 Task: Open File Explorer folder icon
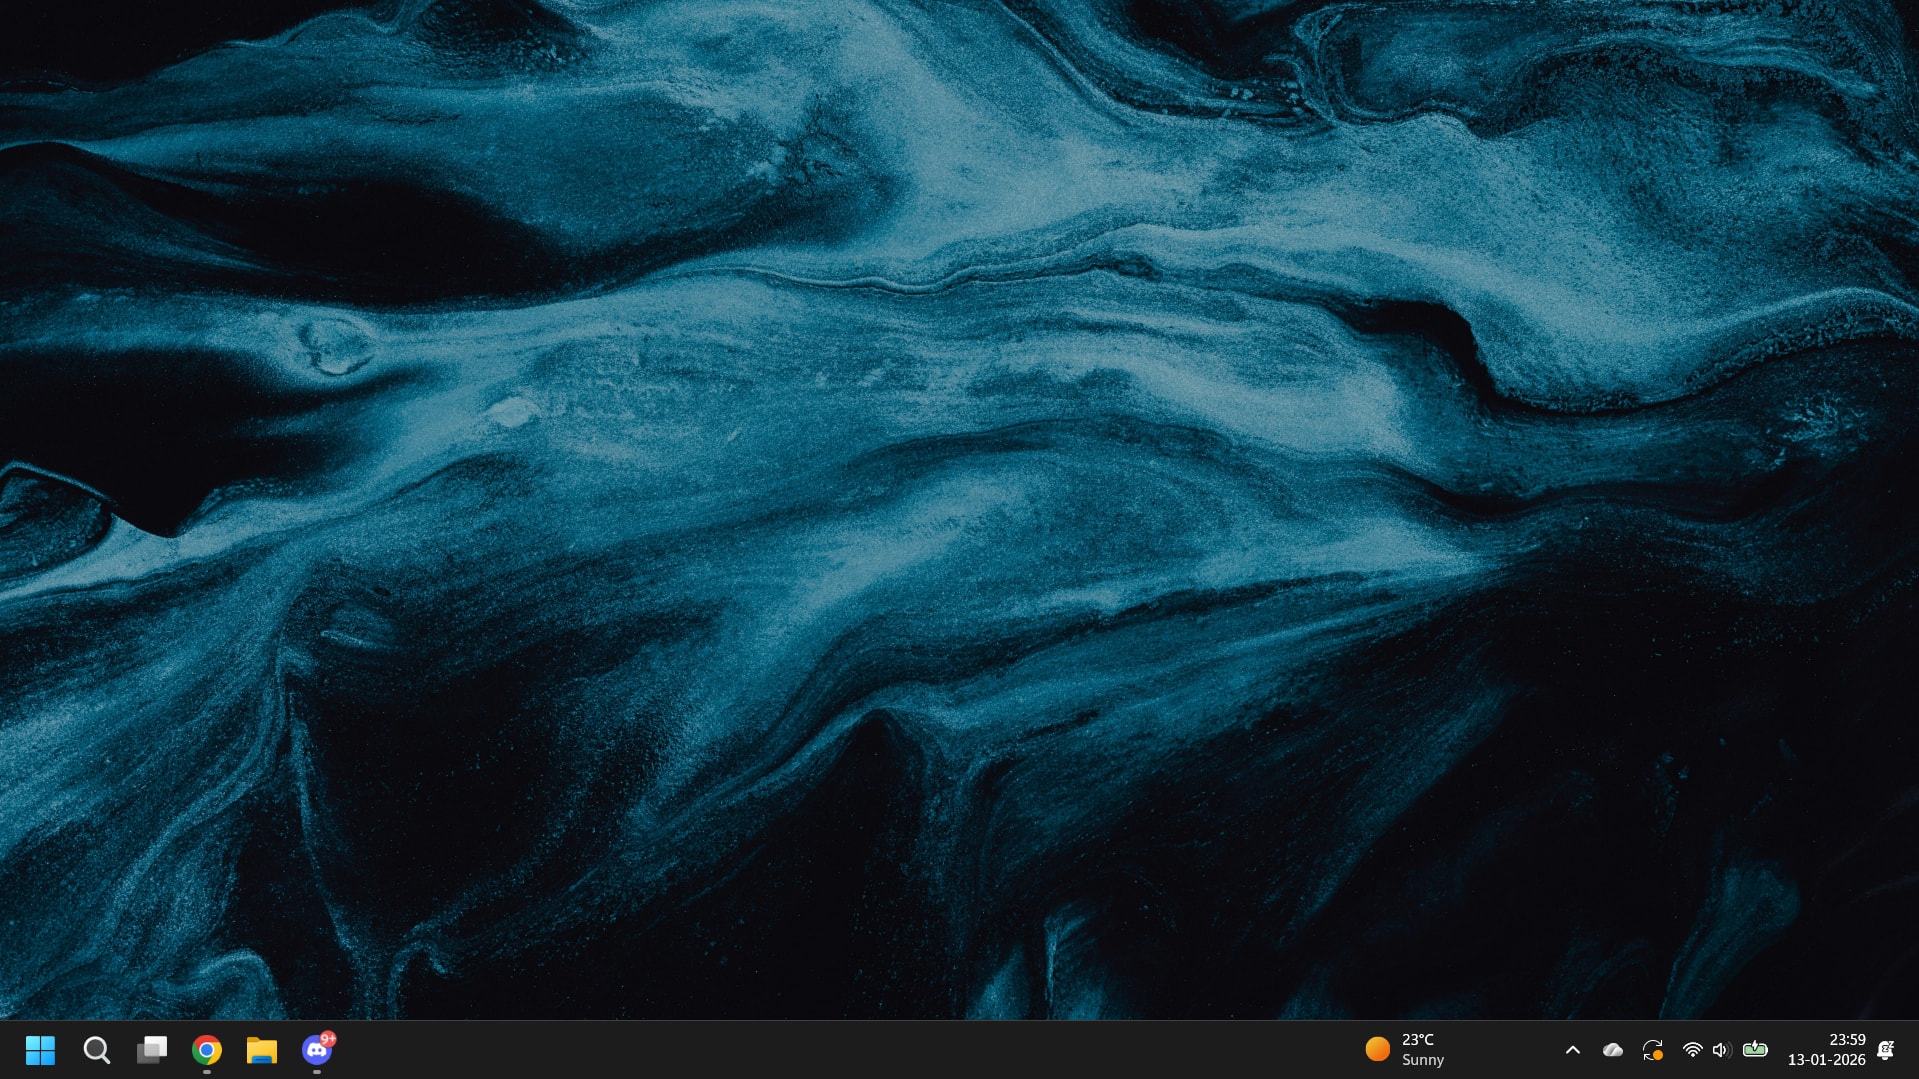click(262, 1050)
